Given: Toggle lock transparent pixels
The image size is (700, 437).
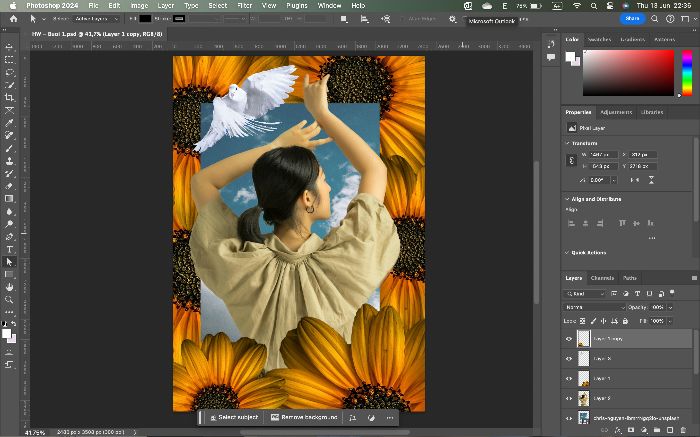Looking at the screenshot, I should (583, 321).
